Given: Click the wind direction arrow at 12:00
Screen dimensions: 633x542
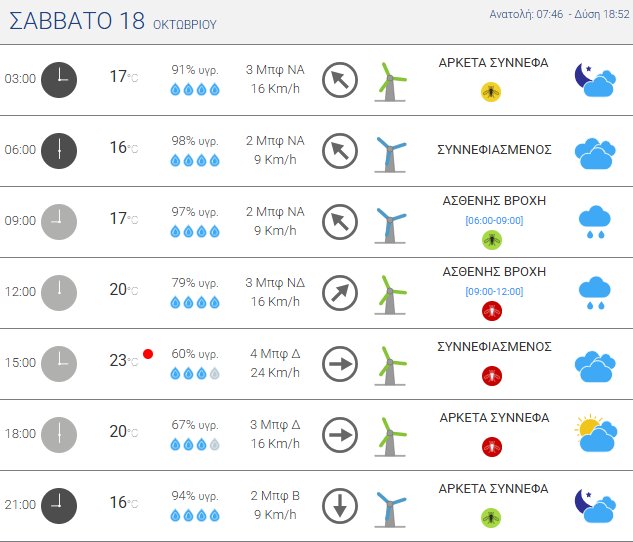Looking at the screenshot, I should [340, 292].
